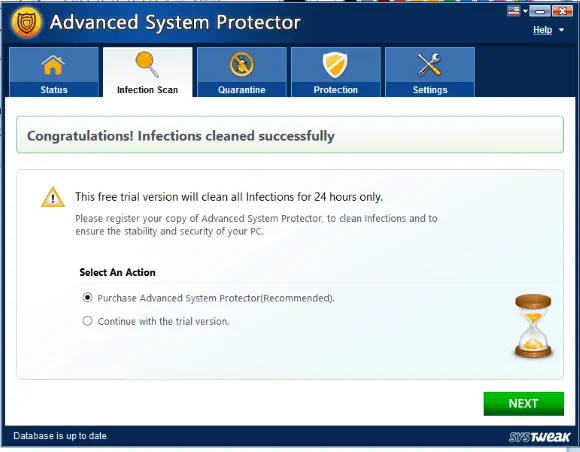The width and height of the screenshot is (580, 452).
Task: Click the hourglass trial timer icon
Action: coord(533,326)
